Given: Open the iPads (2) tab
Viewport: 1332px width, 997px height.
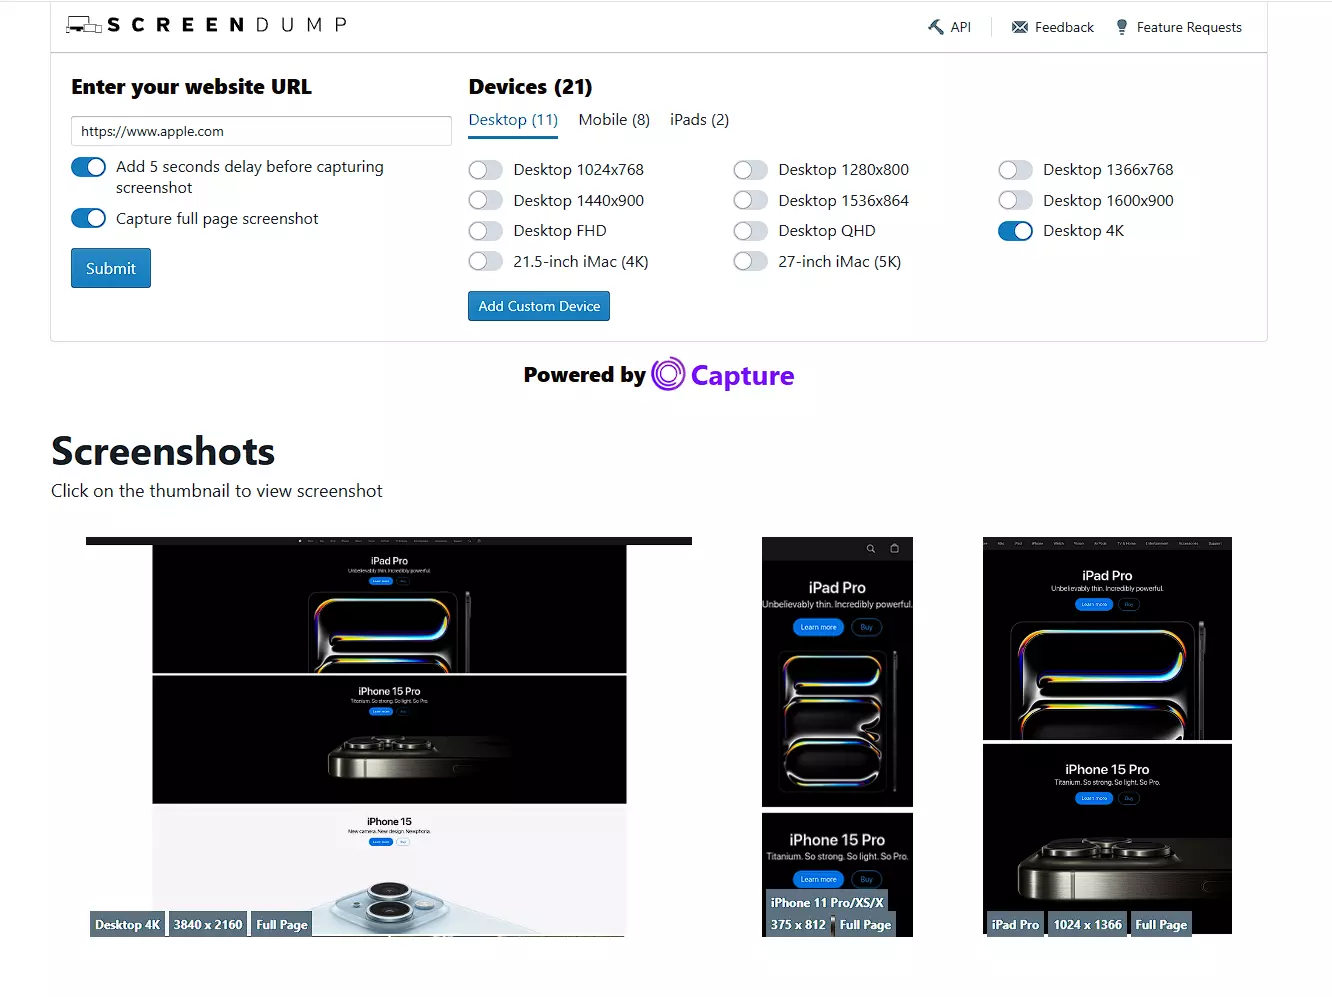Looking at the screenshot, I should pyautogui.click(x=699, y=120).
